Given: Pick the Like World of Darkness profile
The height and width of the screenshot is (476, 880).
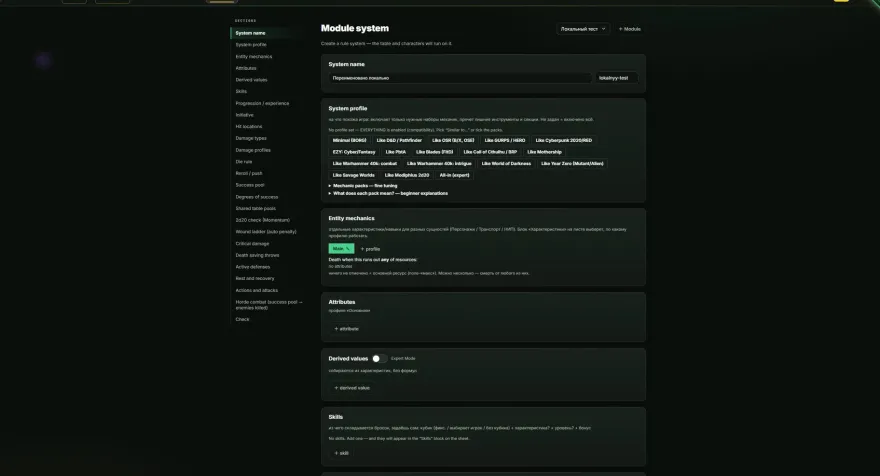Looking at the screenshot, I should click(x=506, y=164).
